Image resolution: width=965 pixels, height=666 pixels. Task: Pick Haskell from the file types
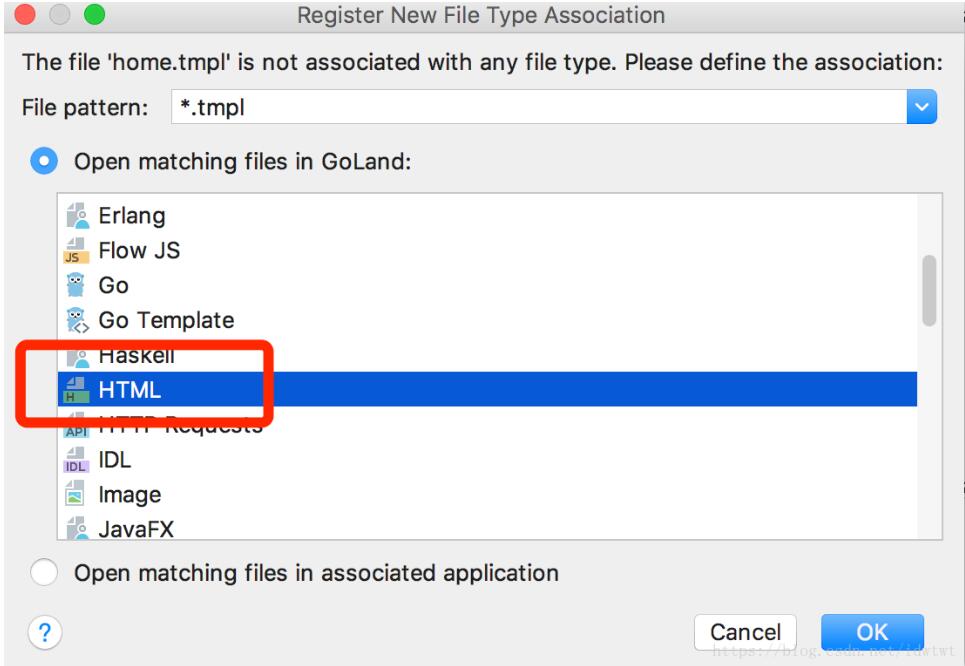[x=136, y=356]
